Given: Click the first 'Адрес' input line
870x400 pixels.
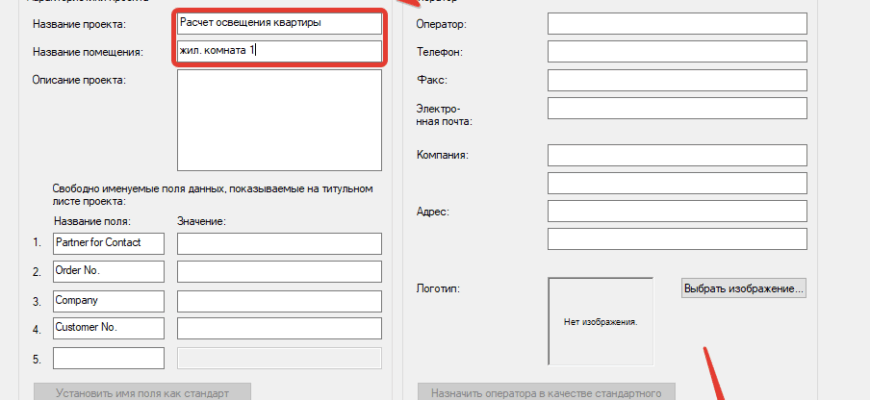Looking at the screenshot, I should coord(677,211).
